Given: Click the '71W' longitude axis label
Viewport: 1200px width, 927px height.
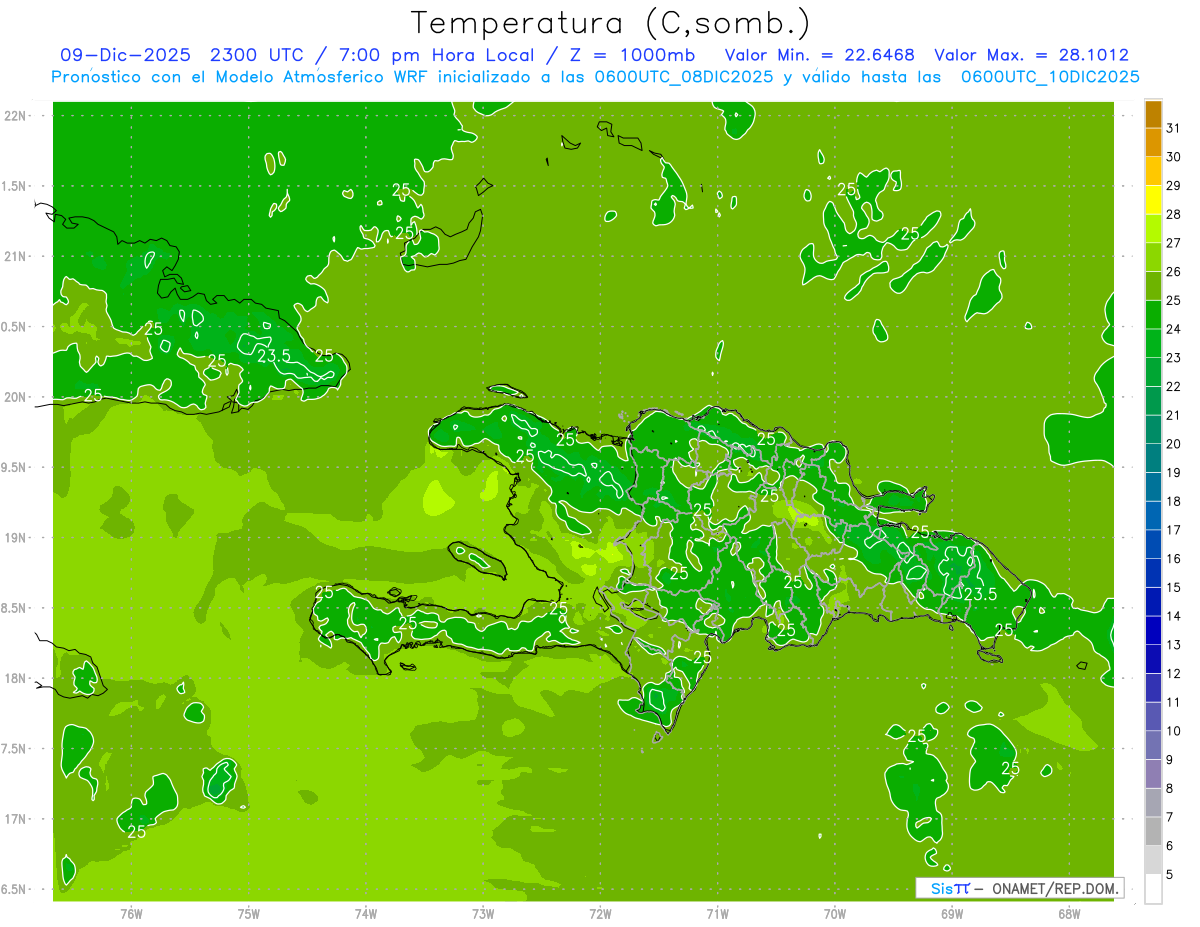Looking at the screenshot, I should [717, 914].
